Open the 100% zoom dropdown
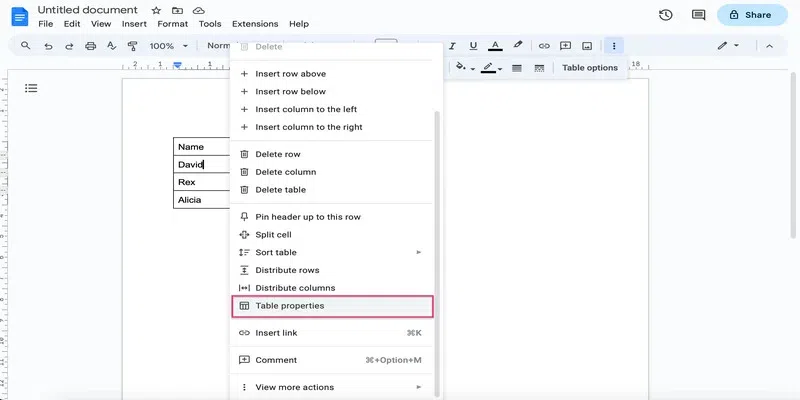 tap(169, 46)
